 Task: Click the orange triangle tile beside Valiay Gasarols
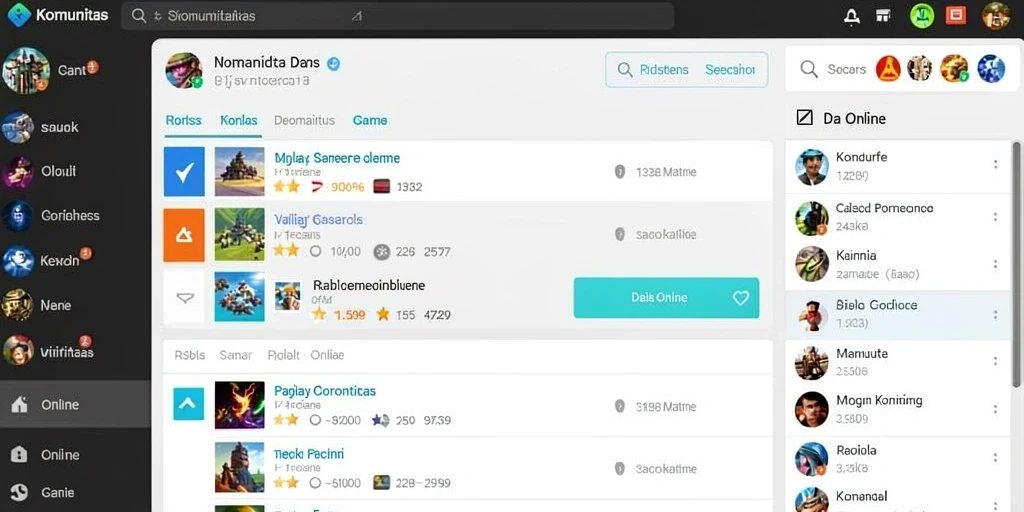[x=184, y=235]
